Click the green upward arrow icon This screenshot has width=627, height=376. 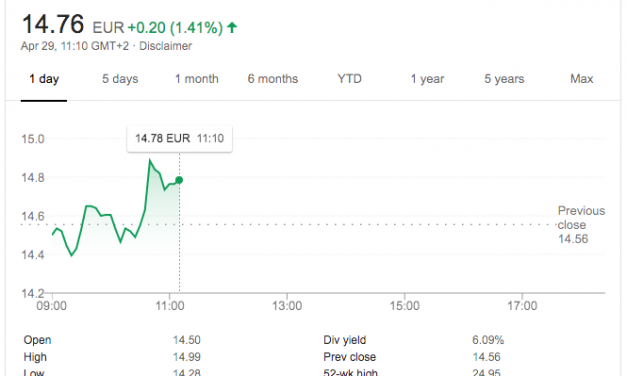click(232, 28)
